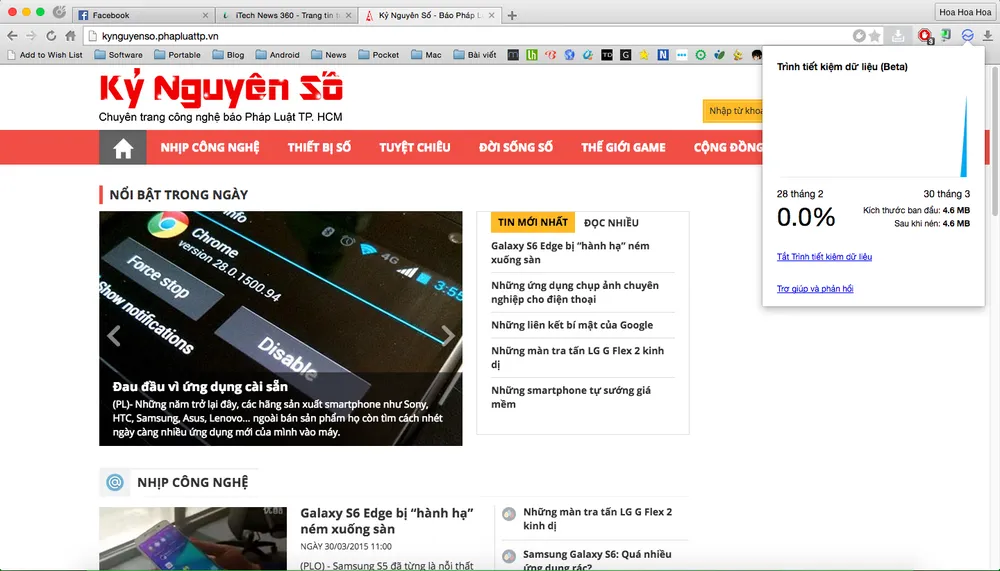Viewport: 1000px width, 571px height.
Task: Open the Data Saver extension icon
Action: coord(967,36)
